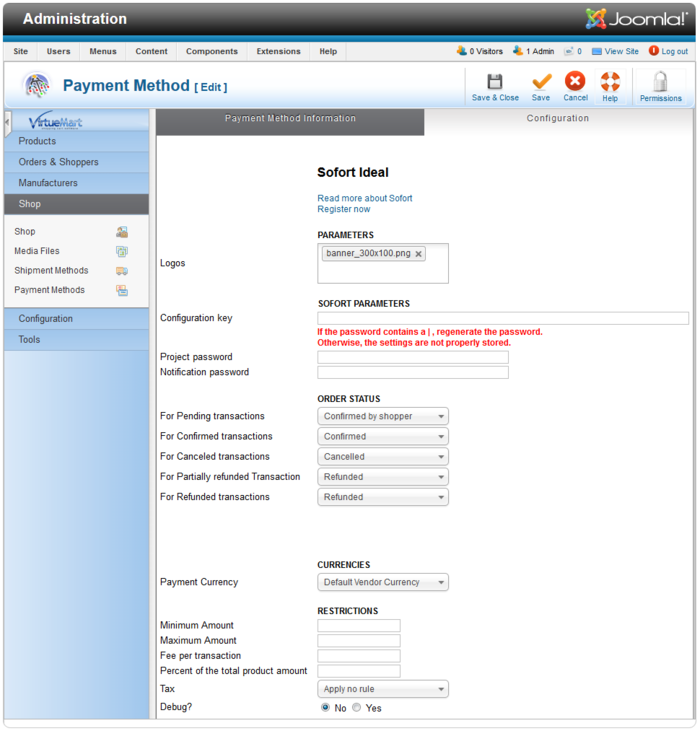Screen dimensions: 700x731
Task: Open Payment Methods in sidebar
Action: (49, 290)
